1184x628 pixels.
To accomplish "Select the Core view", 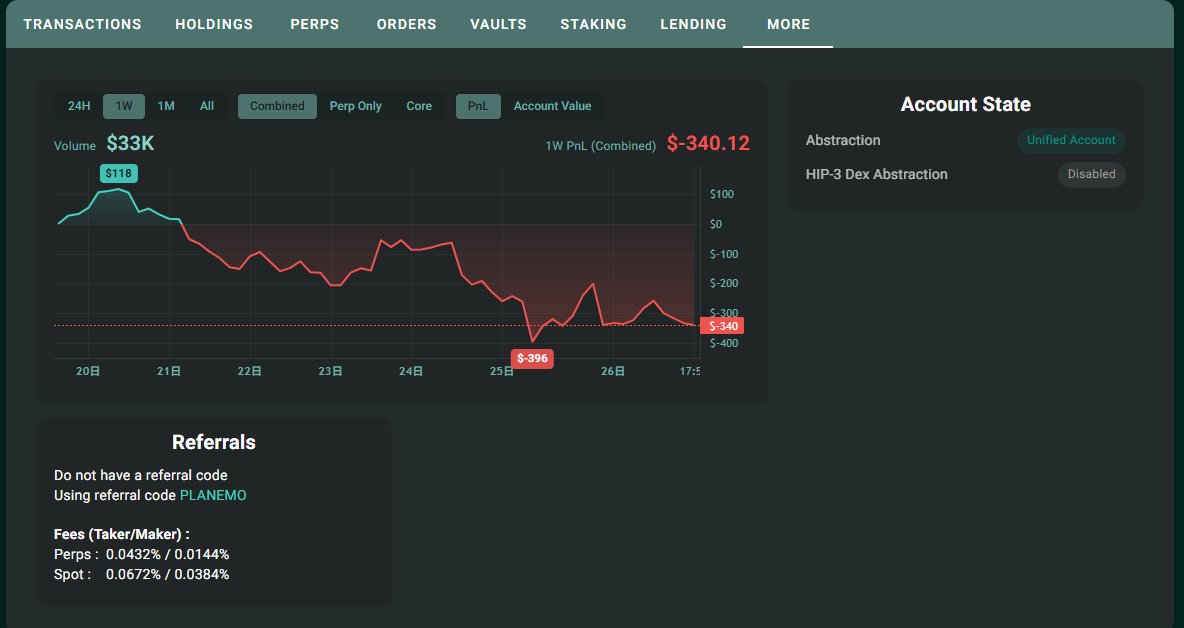I will (419, 106).
